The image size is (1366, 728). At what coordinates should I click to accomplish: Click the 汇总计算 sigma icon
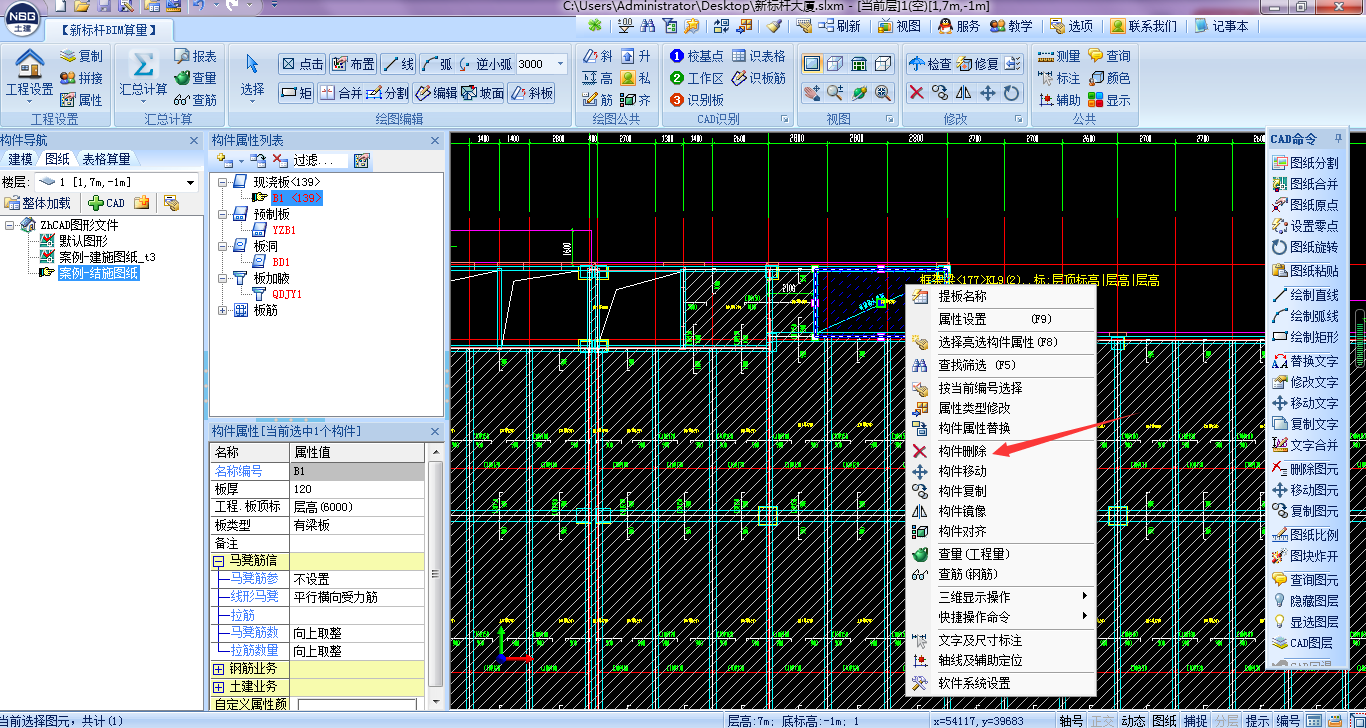tap(143, 66)
